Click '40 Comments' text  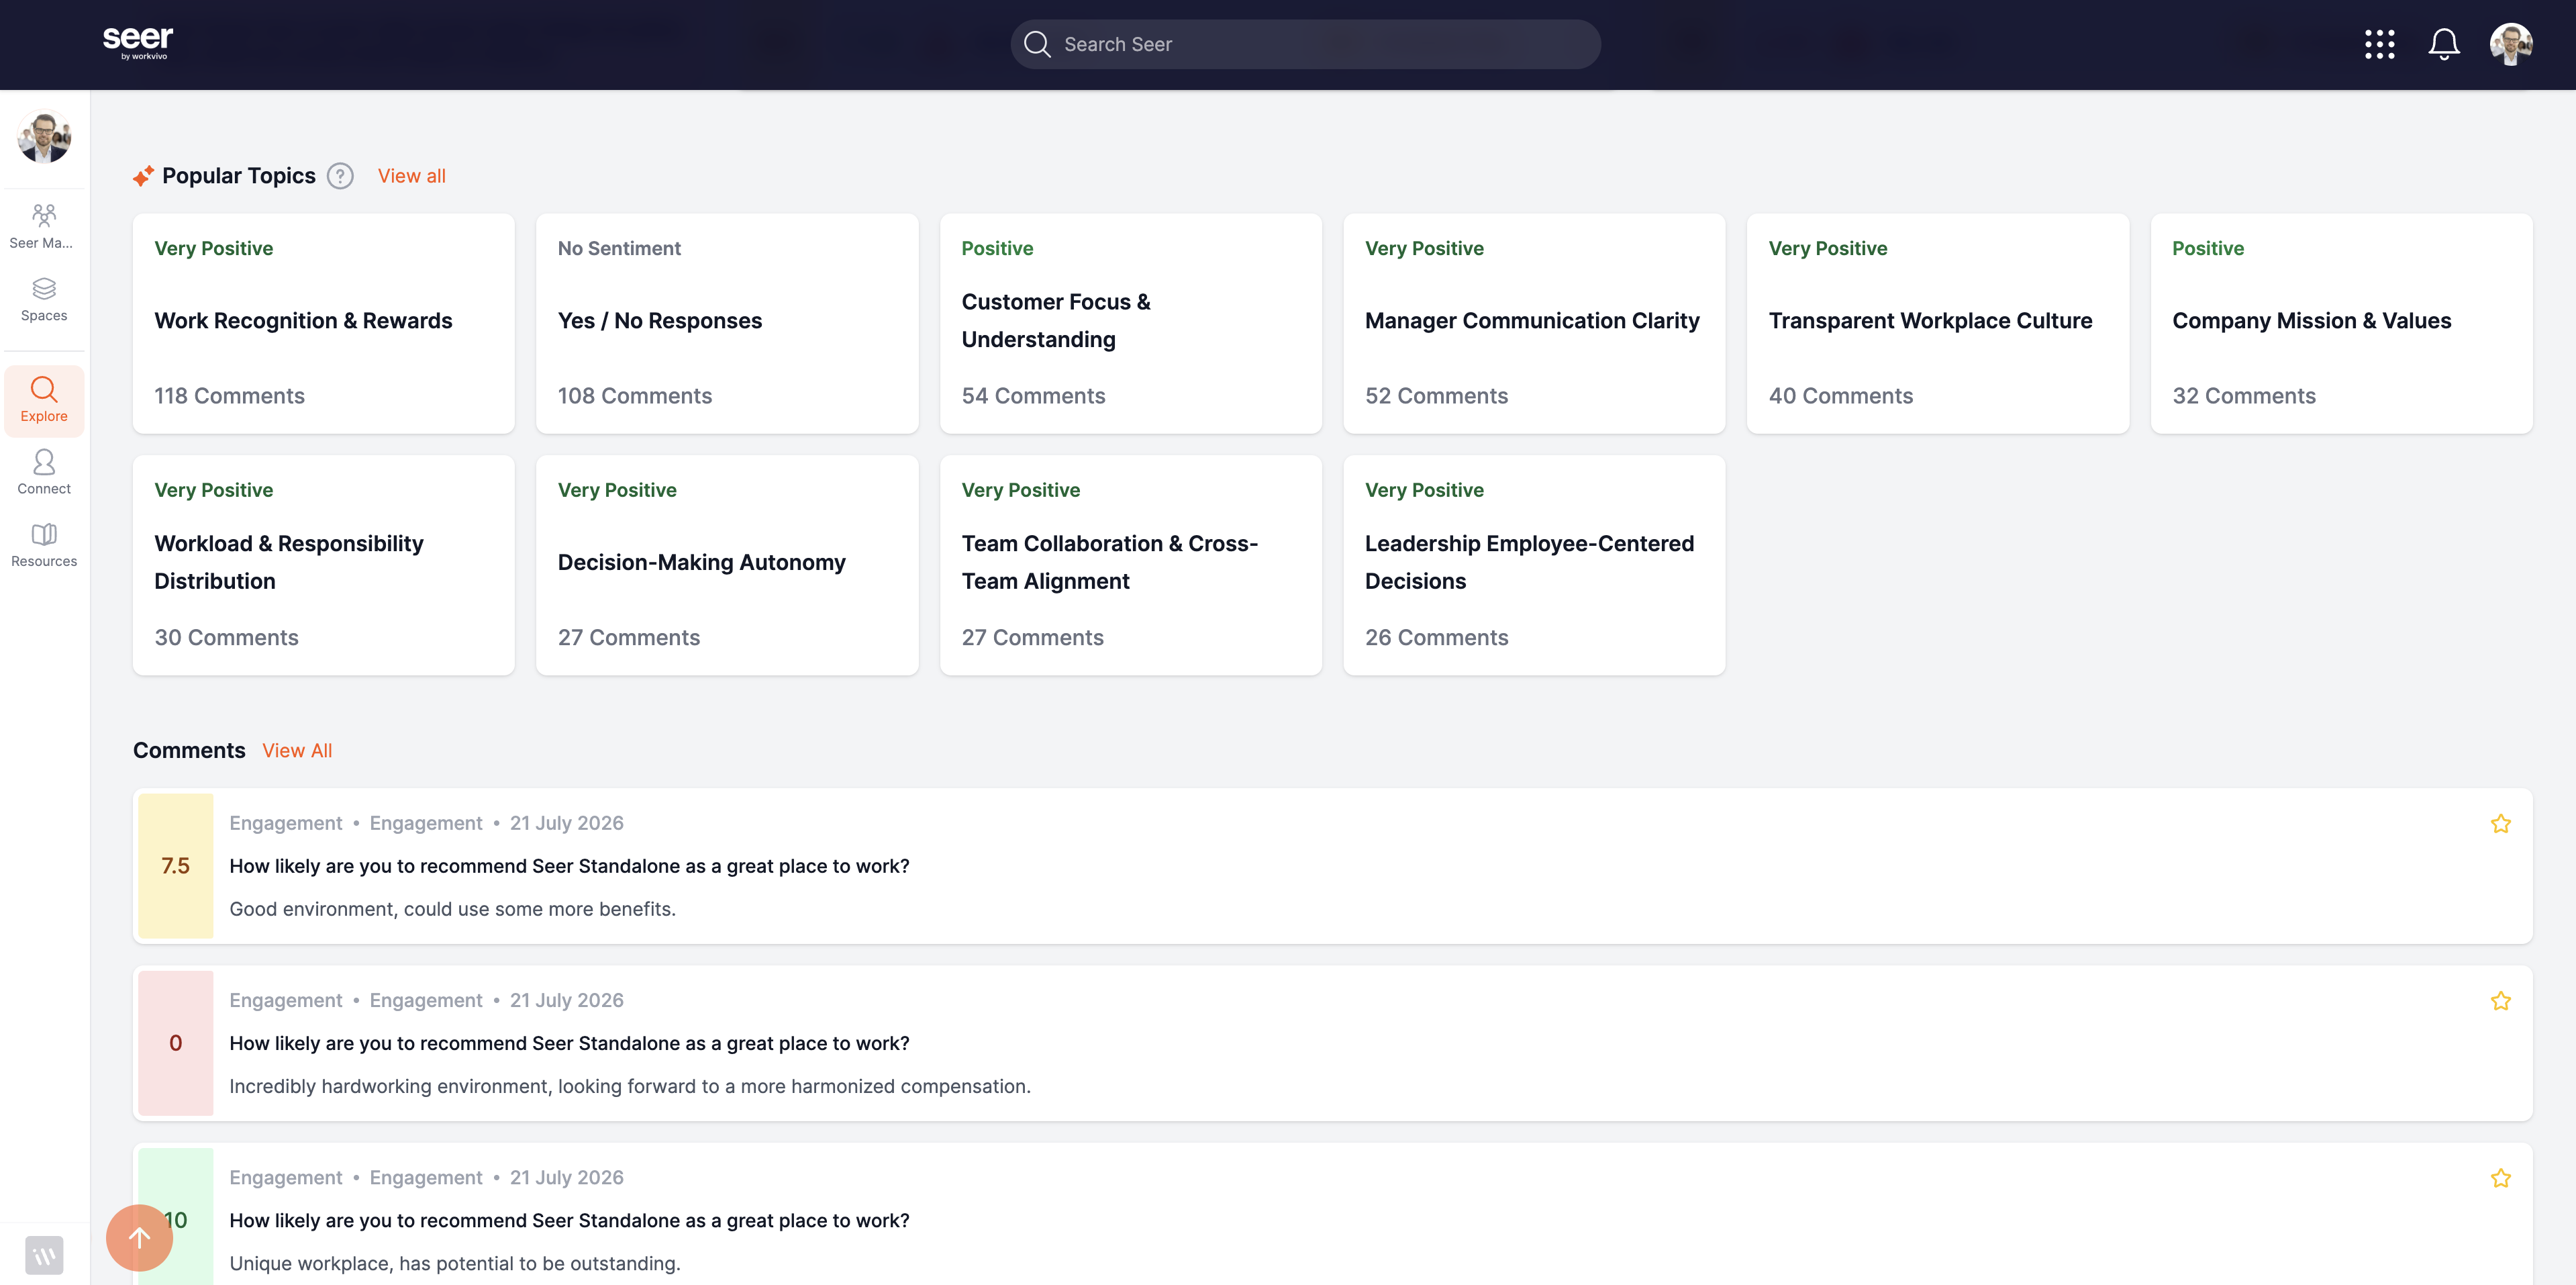point(1840,396)
